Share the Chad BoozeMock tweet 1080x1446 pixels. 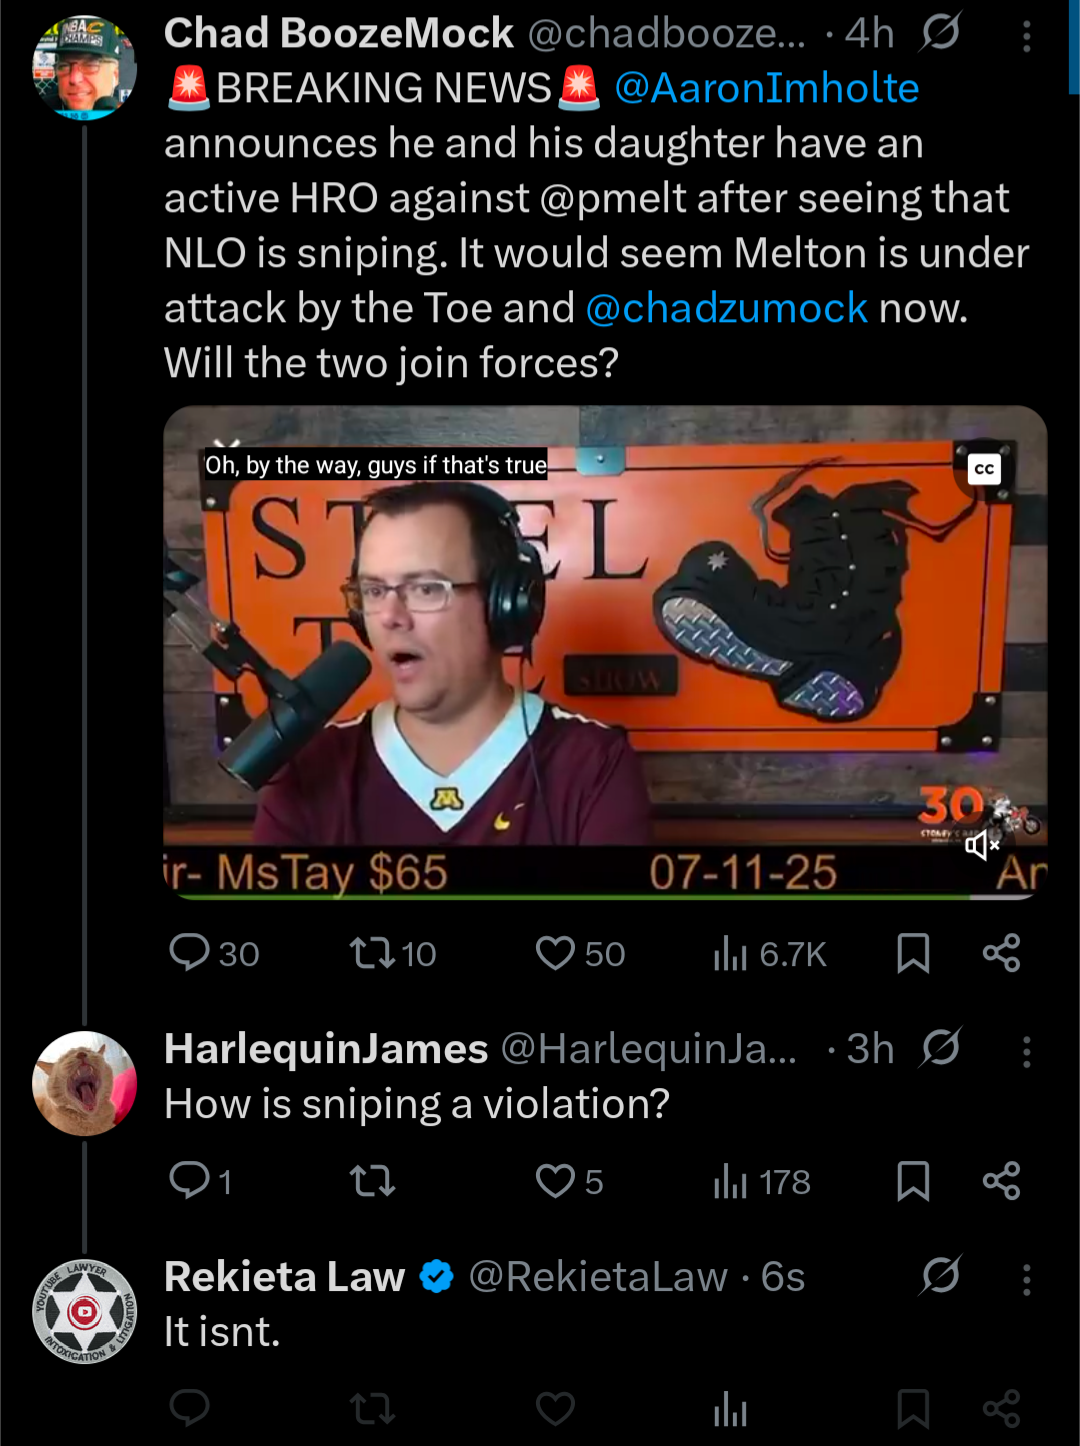[x=1001, y=954]
